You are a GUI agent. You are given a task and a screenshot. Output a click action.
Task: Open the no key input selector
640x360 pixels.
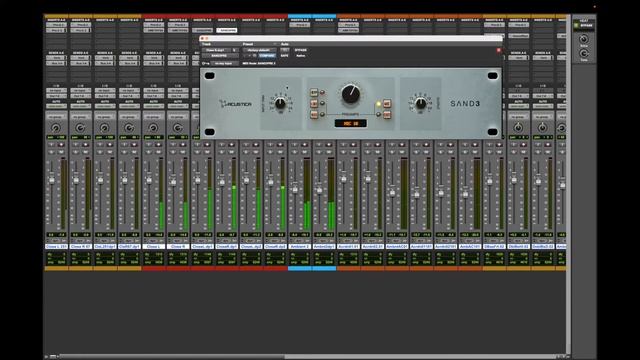[x=224, y=64]
